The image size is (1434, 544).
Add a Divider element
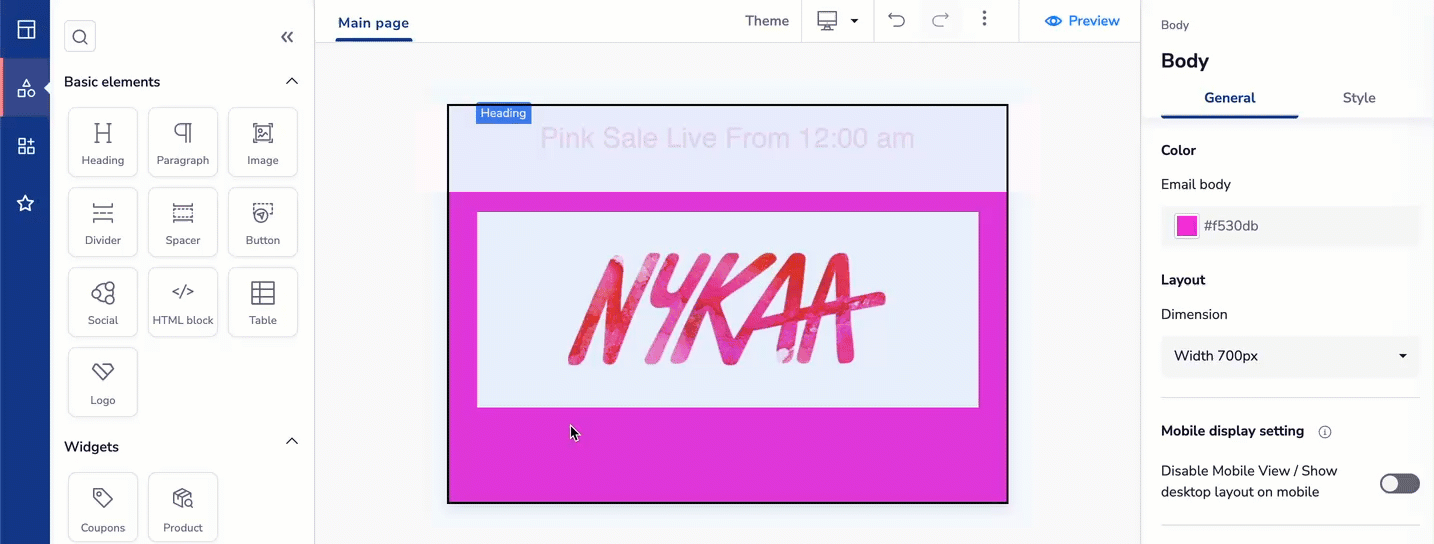point(103,222)
